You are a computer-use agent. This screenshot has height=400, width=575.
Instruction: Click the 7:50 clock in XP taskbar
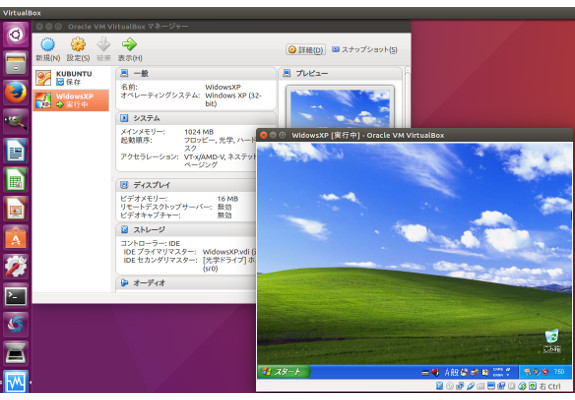coord(559,372)
